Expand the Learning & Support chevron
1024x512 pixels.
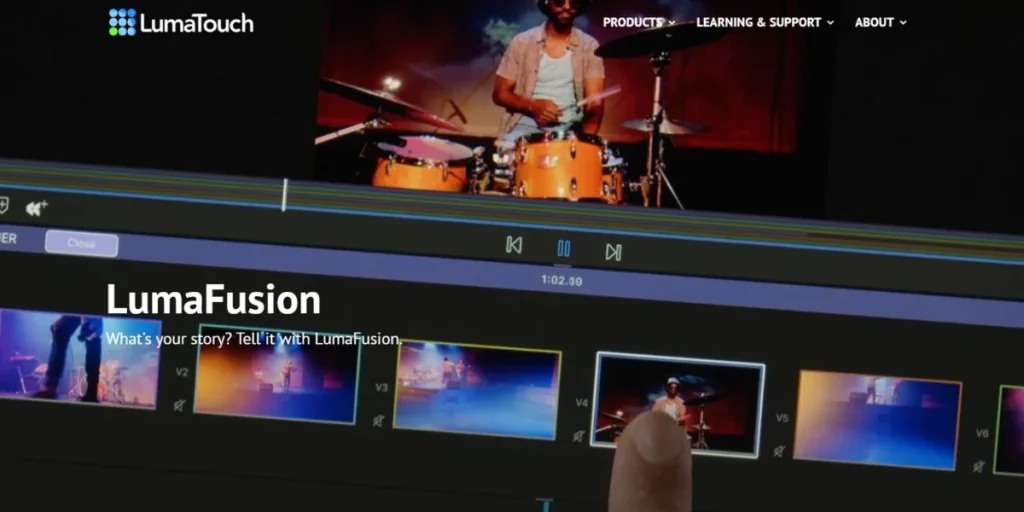[x=831, y=23]
